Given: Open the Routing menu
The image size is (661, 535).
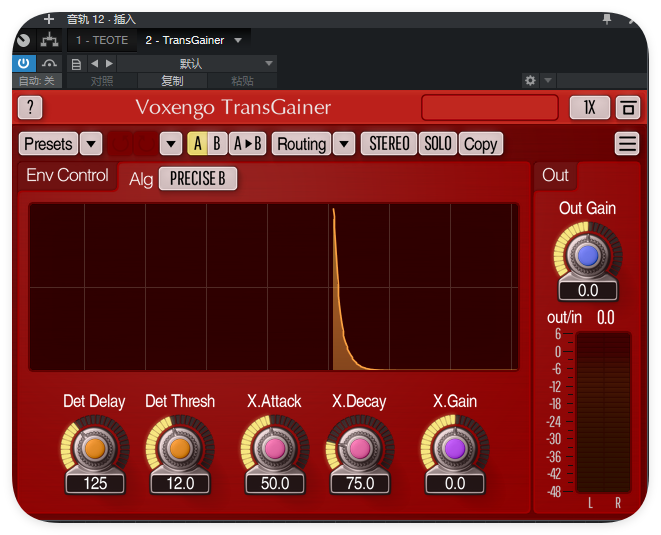Looking at the screenshot, I should tap(301, 144).
